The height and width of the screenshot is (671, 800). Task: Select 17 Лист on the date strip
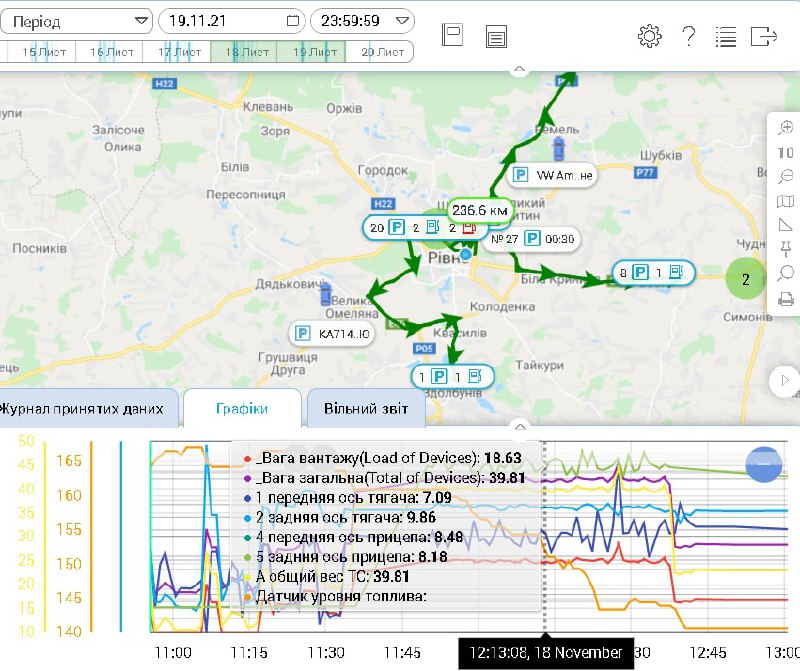179,52
